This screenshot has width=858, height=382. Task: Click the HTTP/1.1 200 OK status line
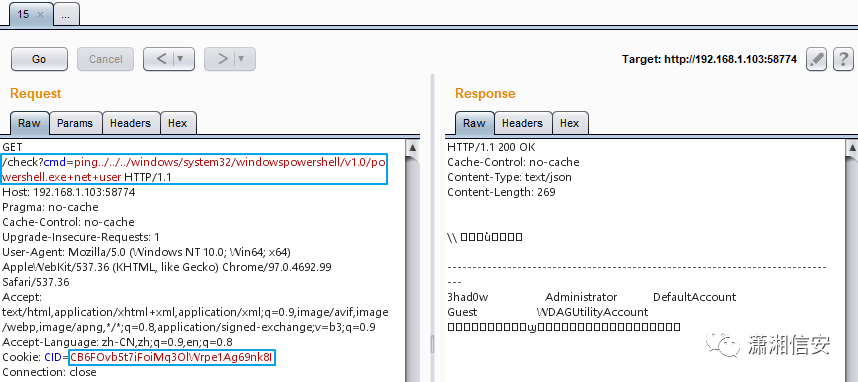pos(491,147)
